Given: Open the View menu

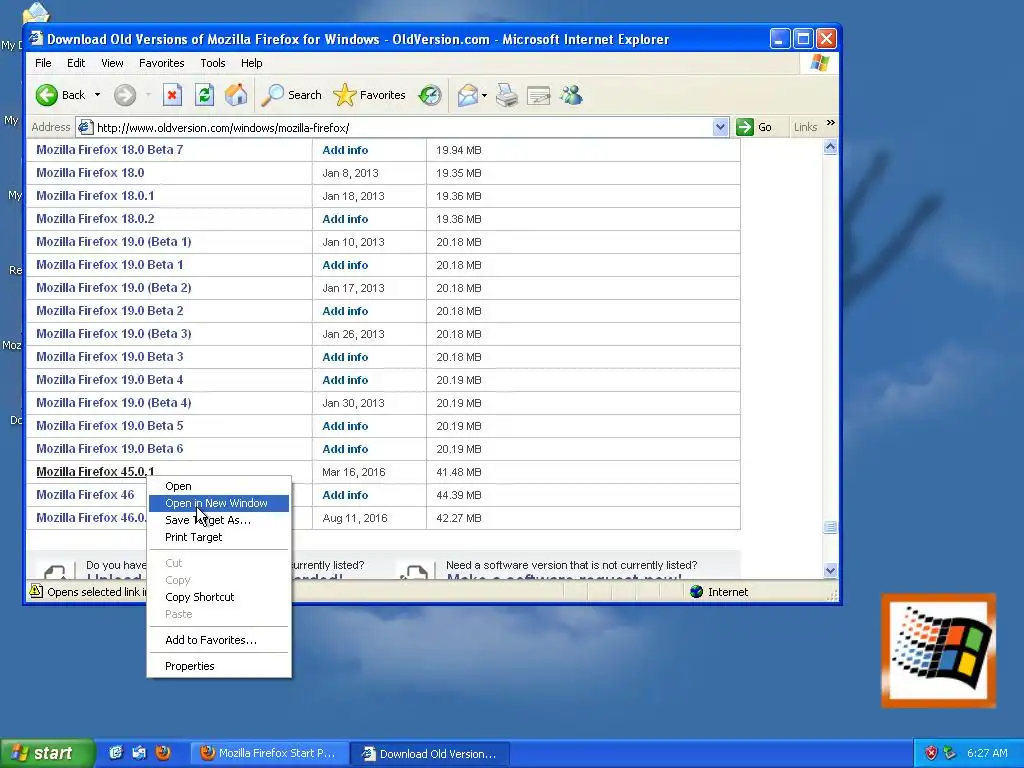Looking at the screenshot, I should click(x=112, y=63).
